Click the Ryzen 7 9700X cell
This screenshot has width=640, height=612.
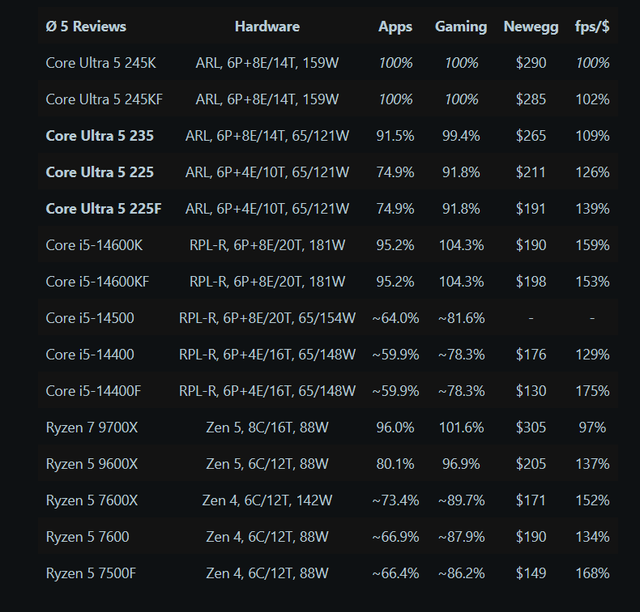point(92,427)
